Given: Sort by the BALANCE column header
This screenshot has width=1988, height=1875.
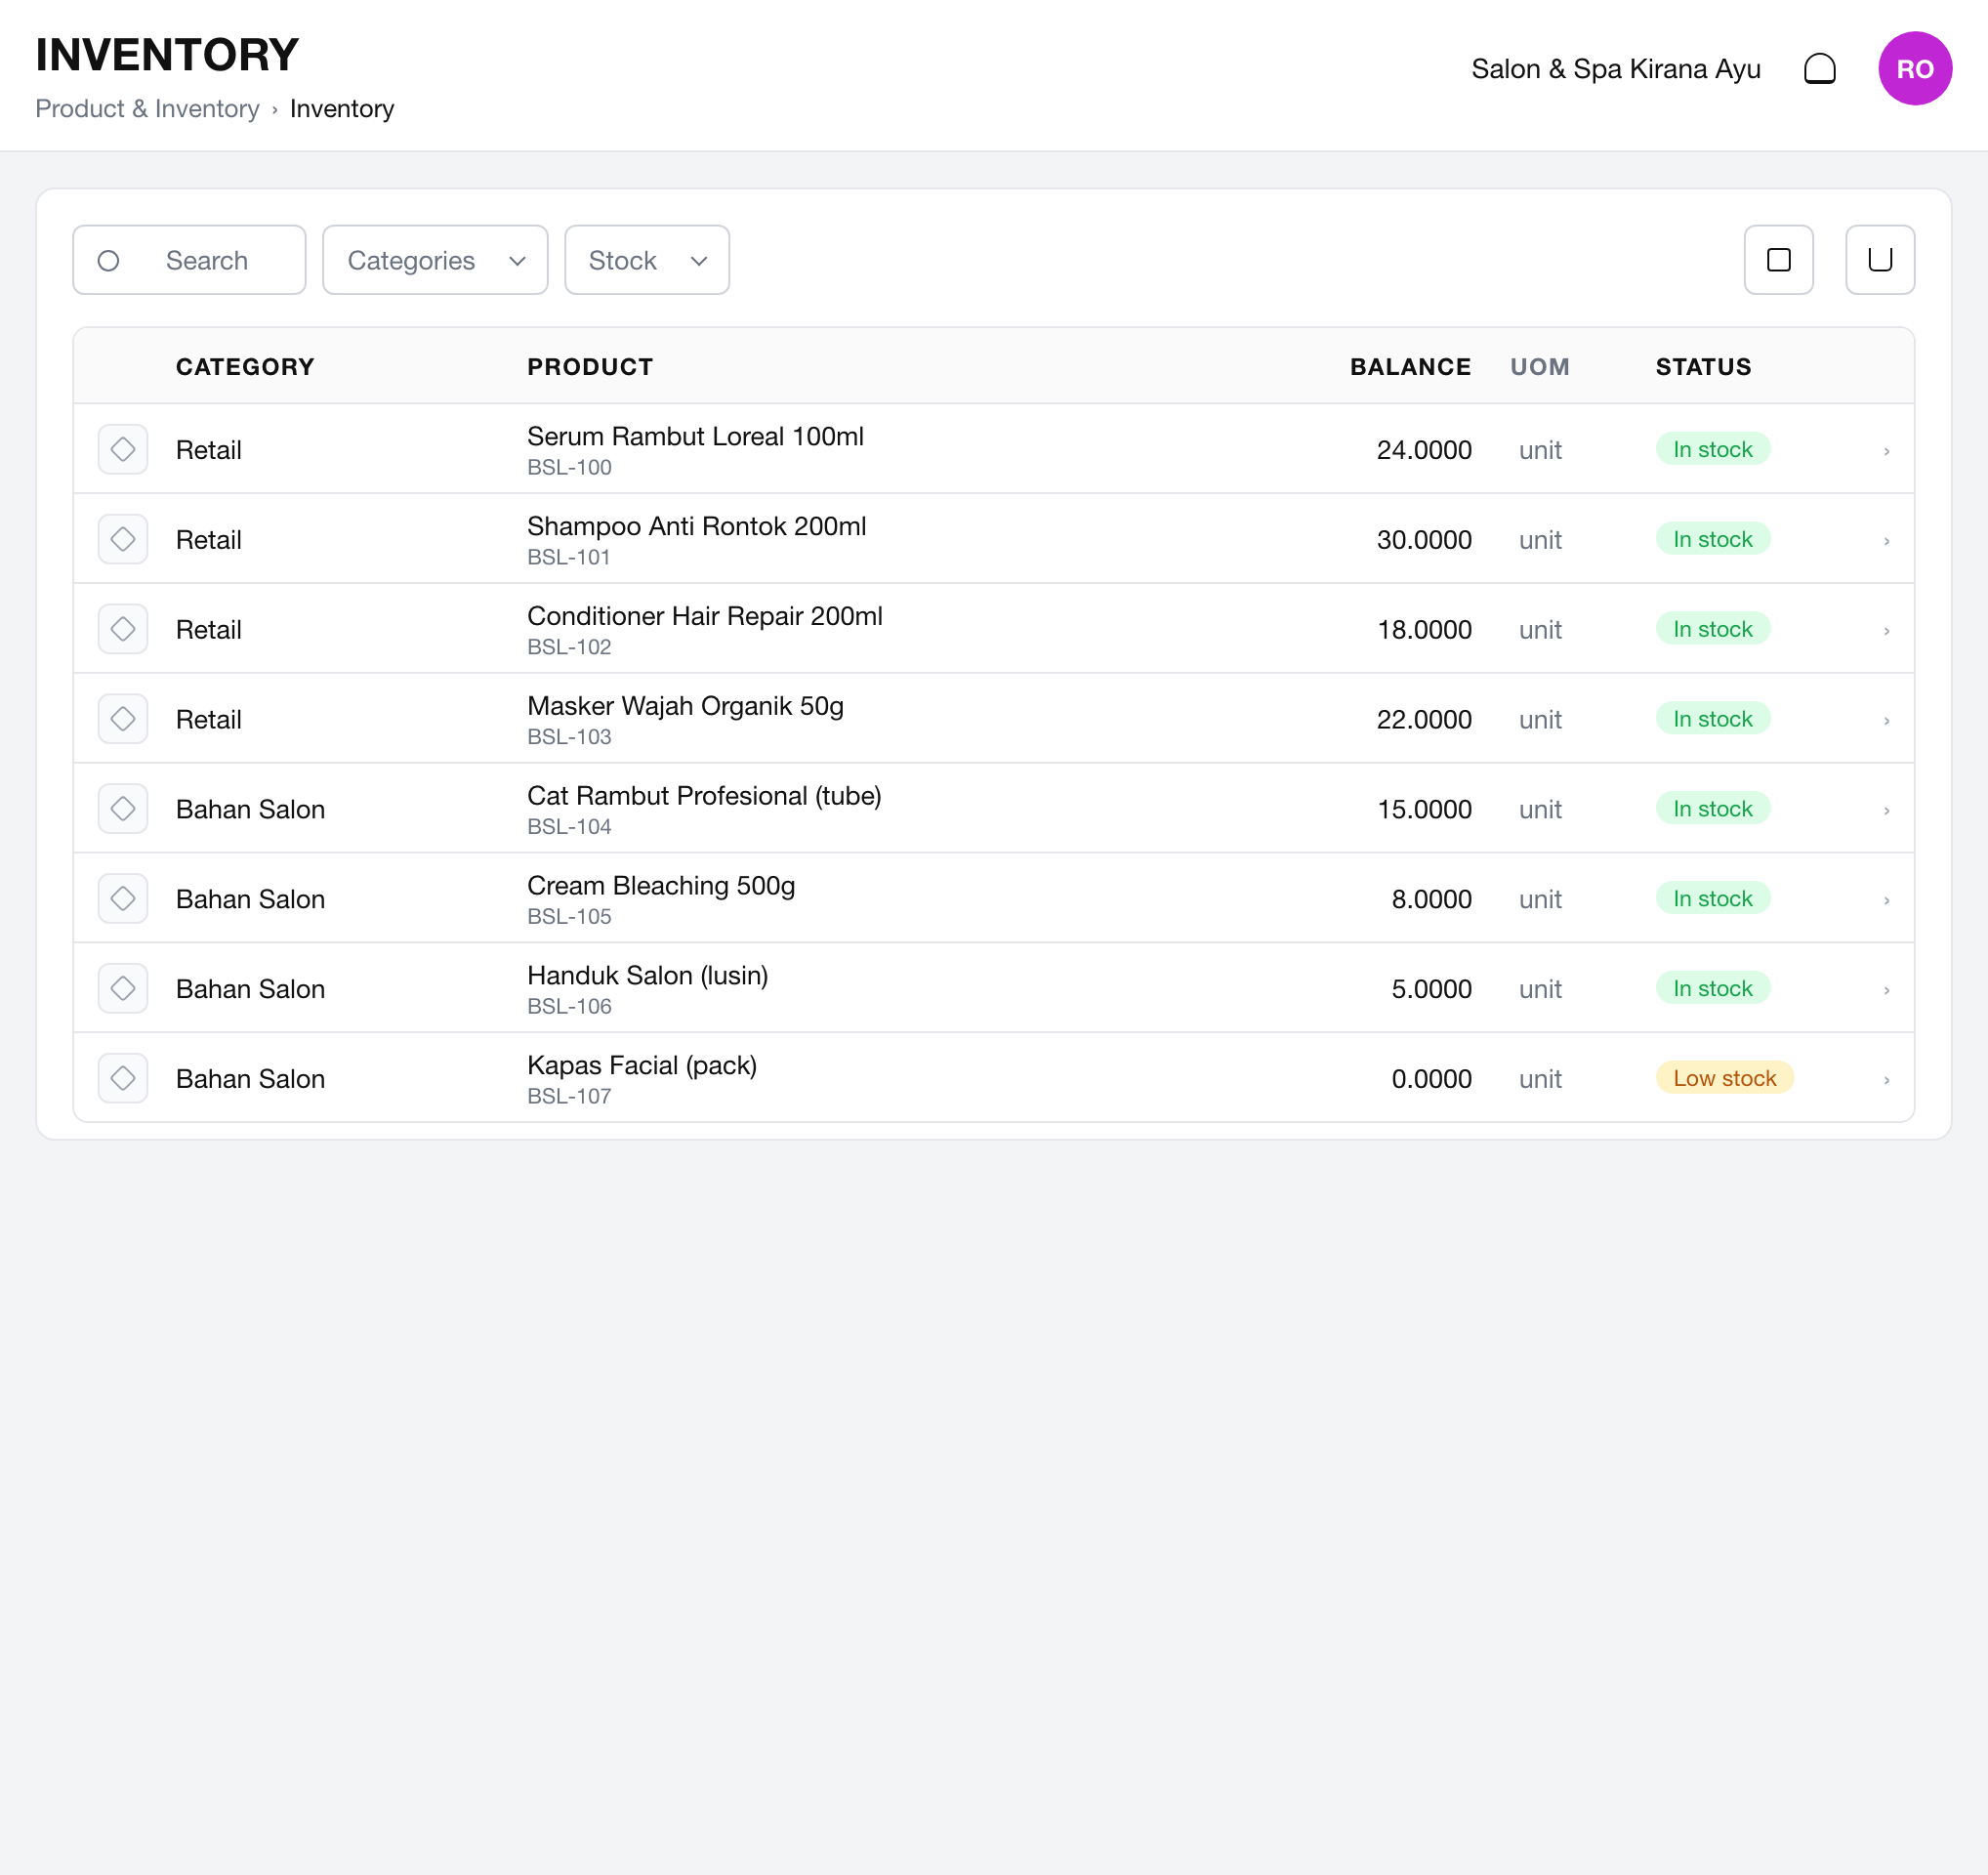Looking at the screenshot, I should coord(1410,367).
